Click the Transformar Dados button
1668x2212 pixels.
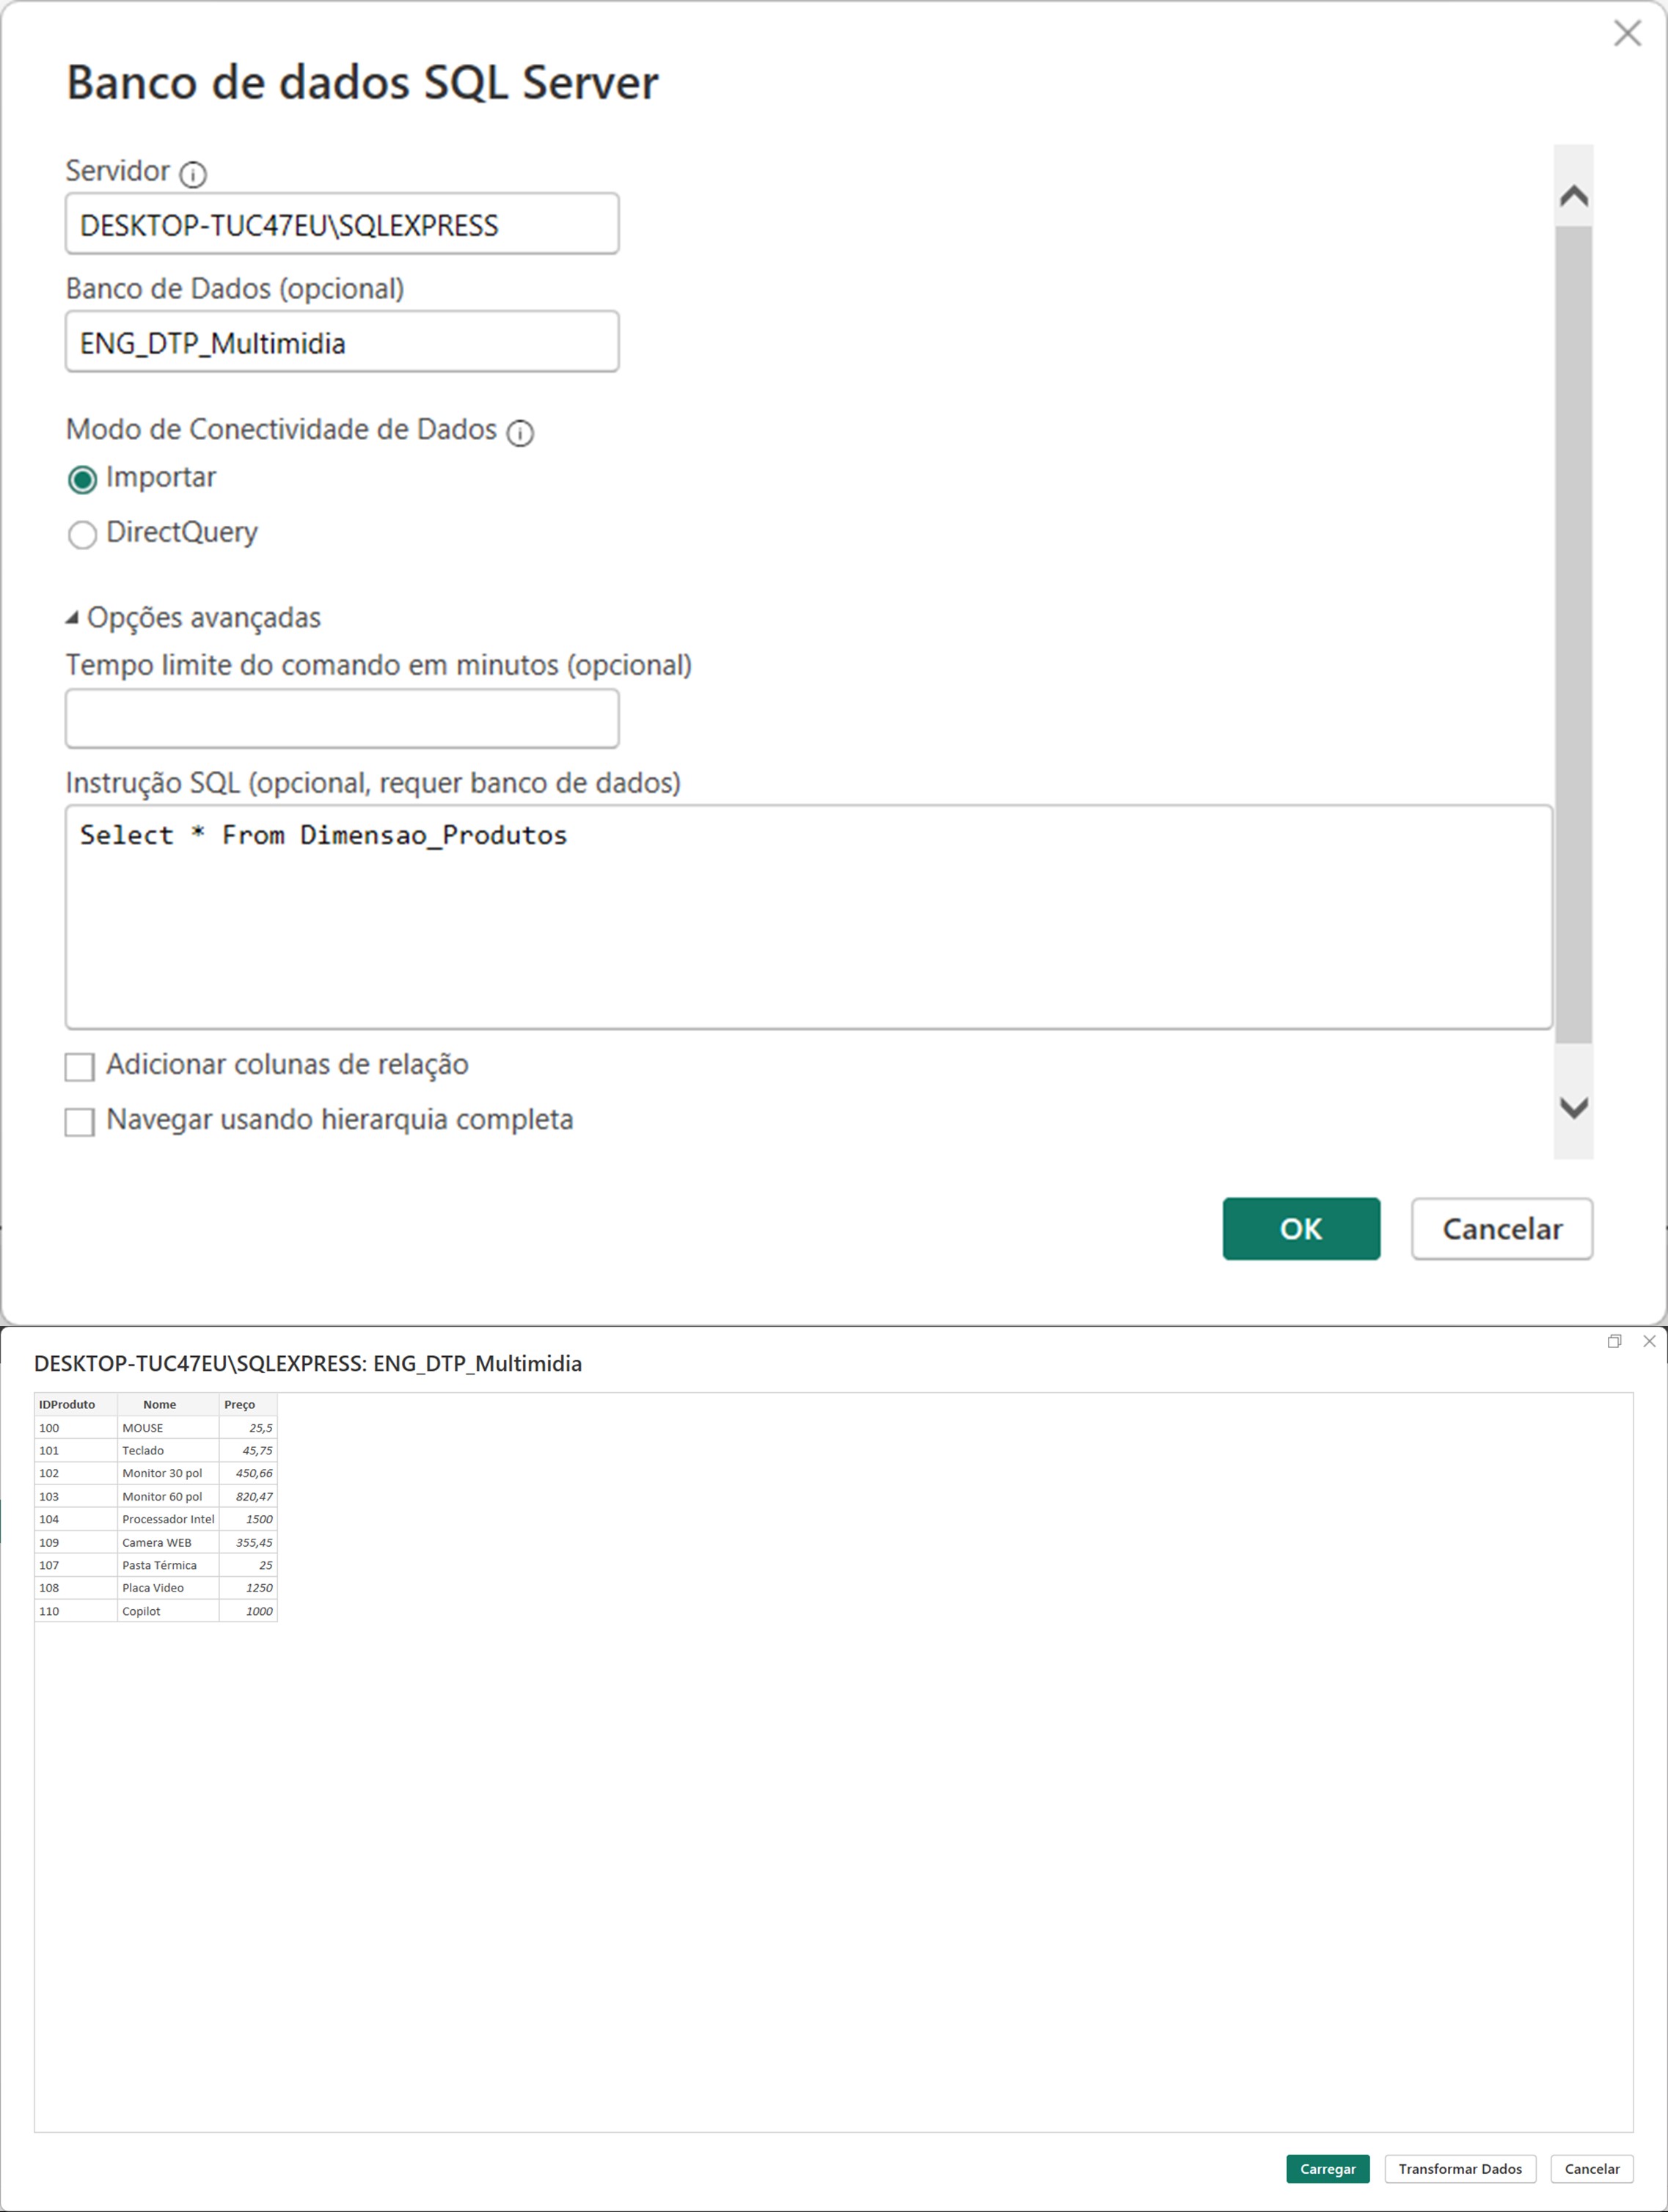click(1460, 2168)
